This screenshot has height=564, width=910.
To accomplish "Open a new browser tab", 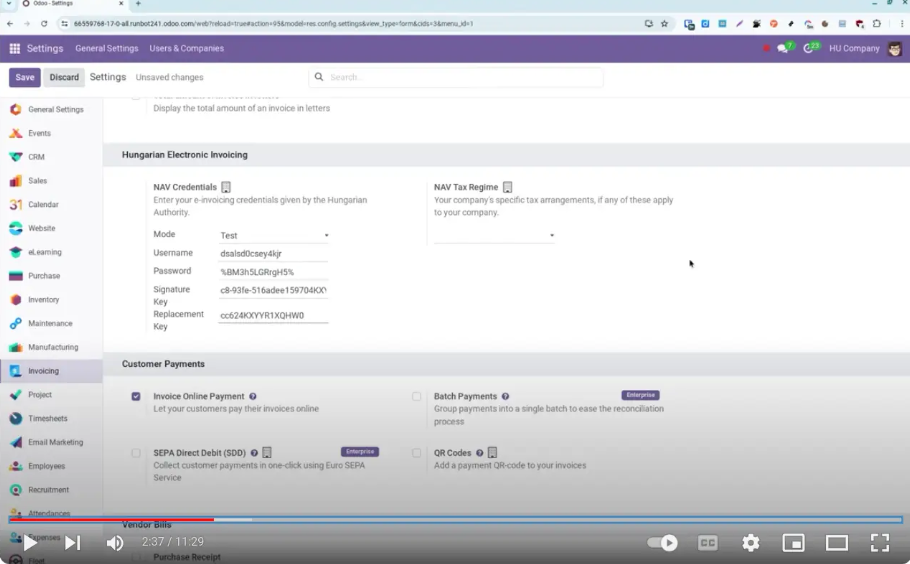I will (138, 3).
